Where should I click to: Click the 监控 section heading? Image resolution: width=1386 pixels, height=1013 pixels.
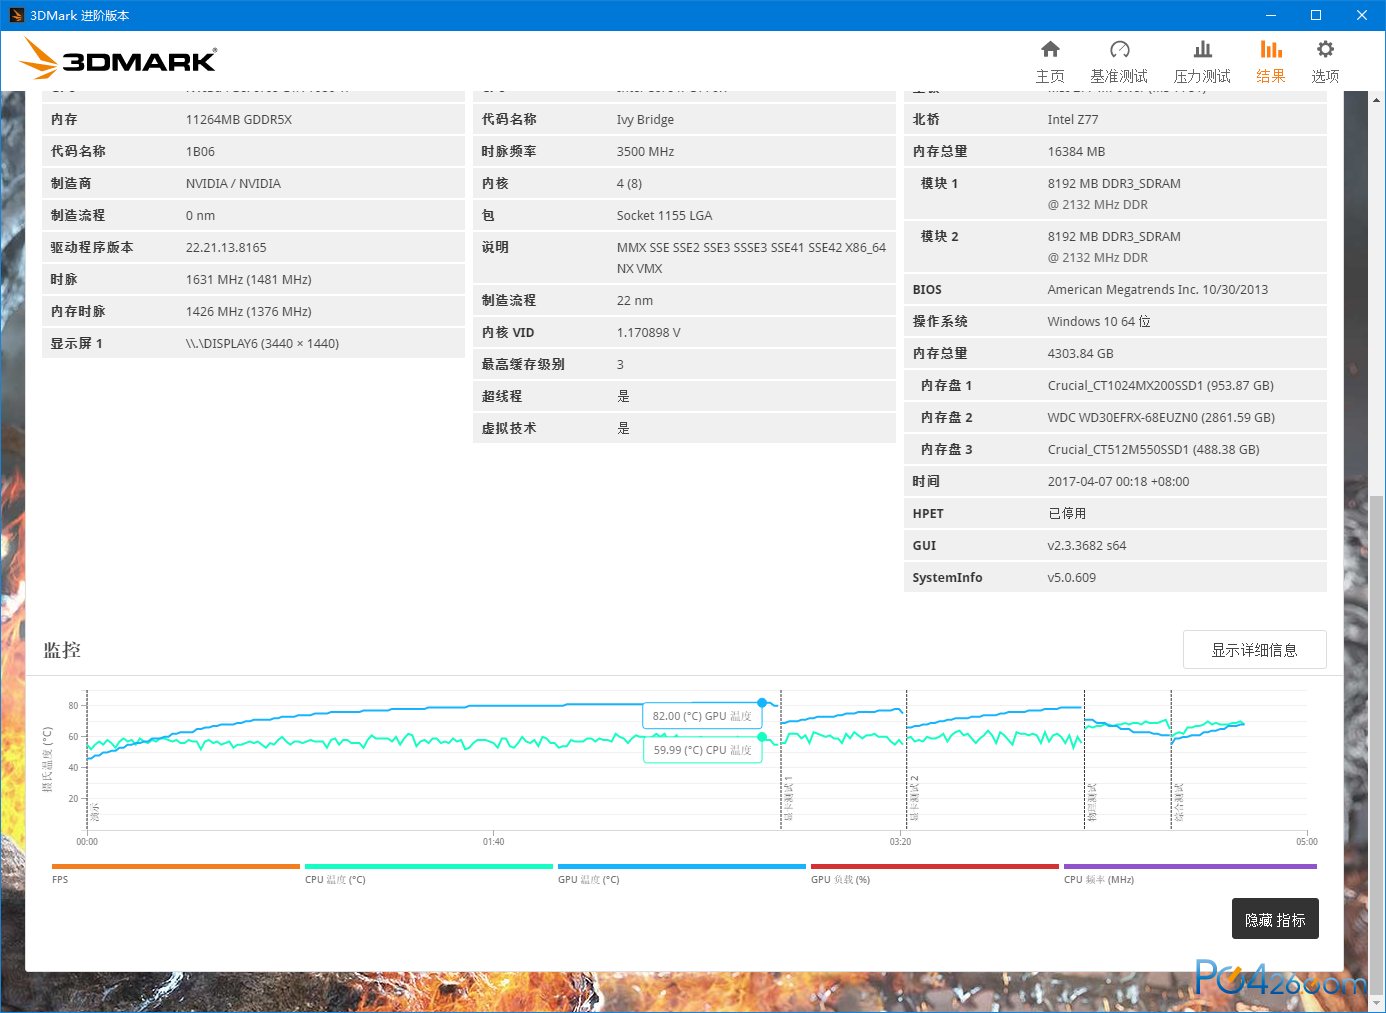62,650
